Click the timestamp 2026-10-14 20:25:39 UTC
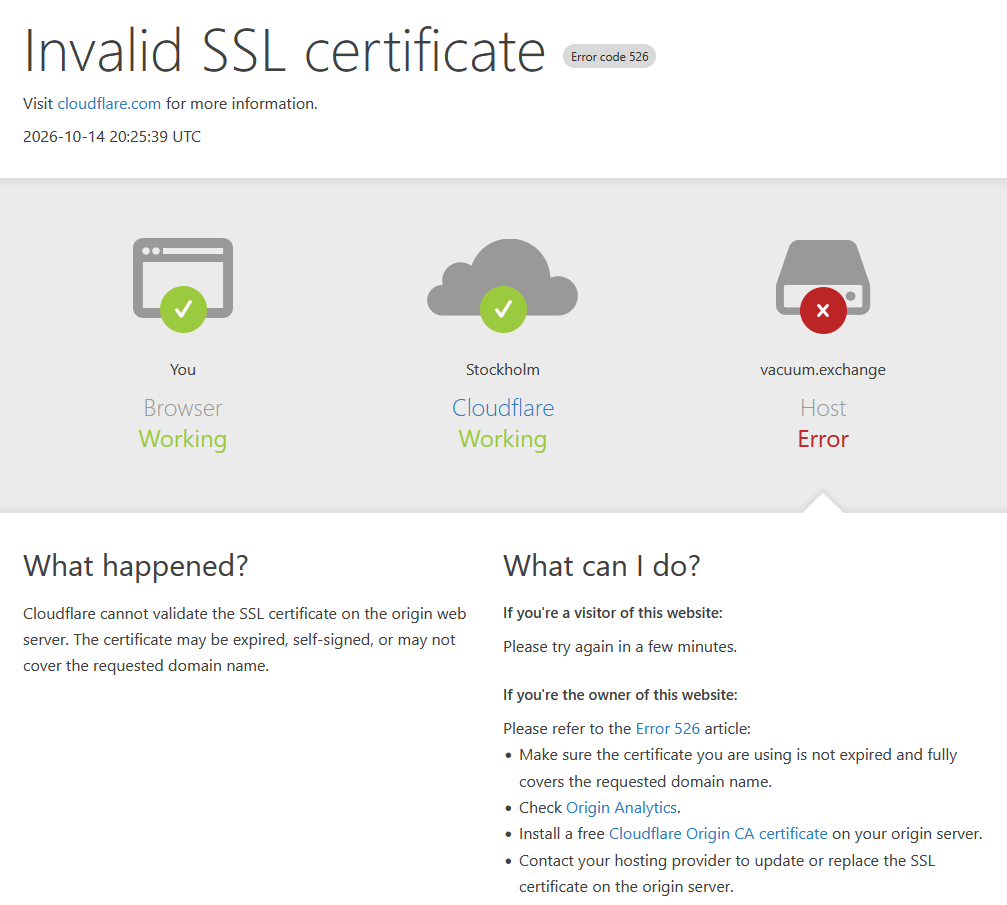1007x905 pixels. pos(112,137)
